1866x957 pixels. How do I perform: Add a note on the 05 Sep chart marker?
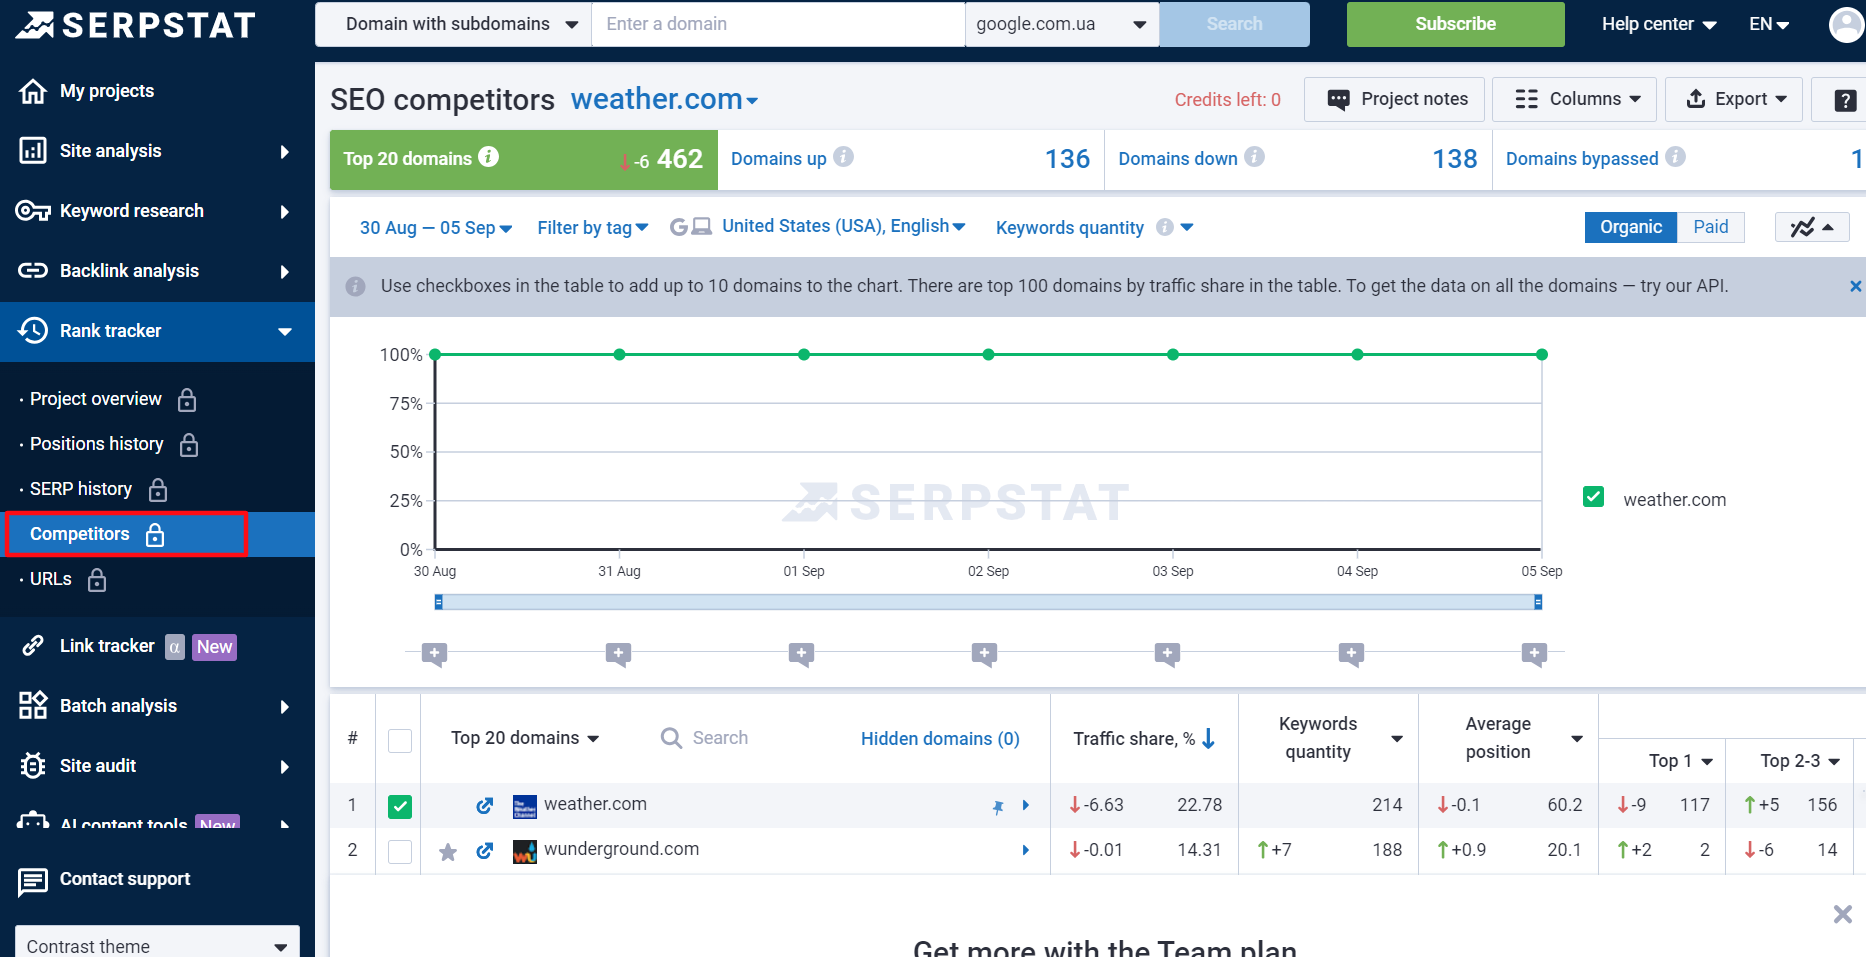click(x=1534, y=654)
